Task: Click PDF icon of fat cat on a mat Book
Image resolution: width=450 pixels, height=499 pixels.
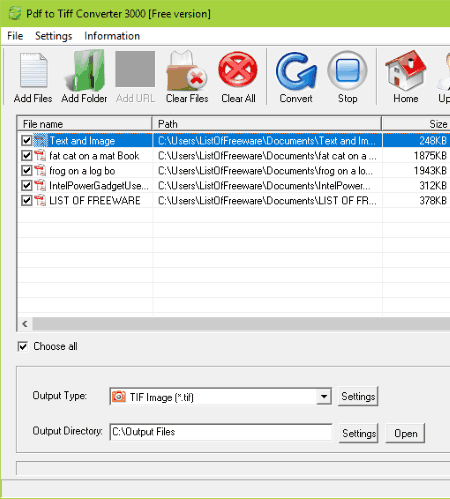Action: [x=40, y=155]
